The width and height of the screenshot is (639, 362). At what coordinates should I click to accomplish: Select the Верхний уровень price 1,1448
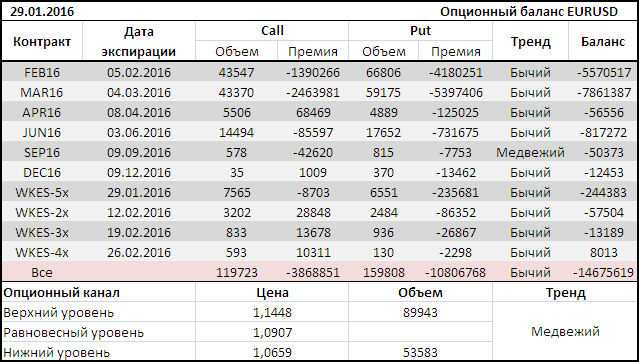pos(272,313)
